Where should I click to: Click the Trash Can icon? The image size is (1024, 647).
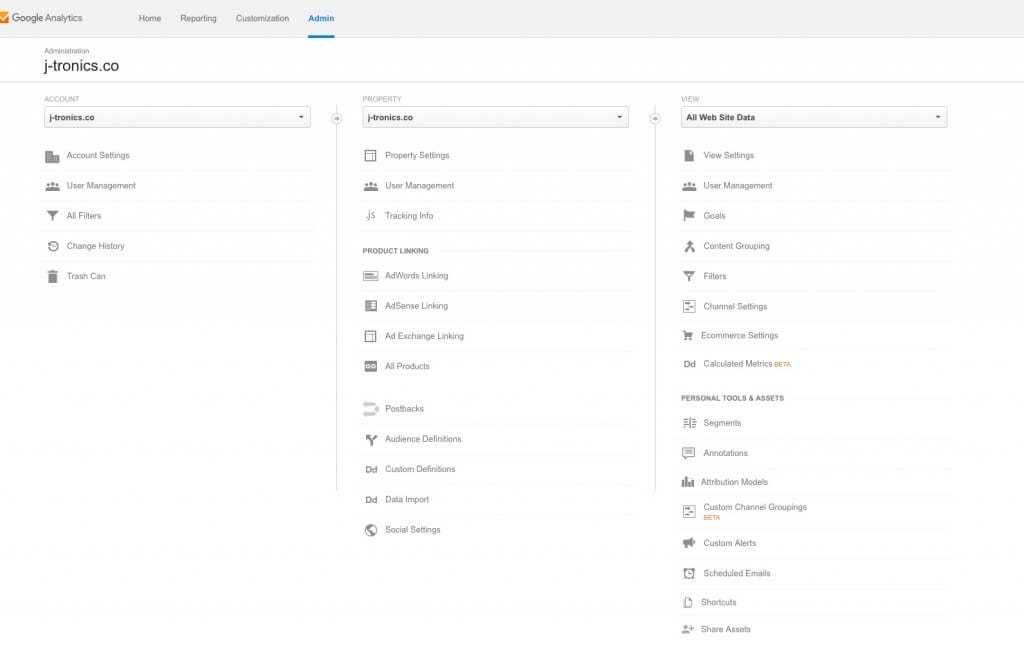point(53,276)
